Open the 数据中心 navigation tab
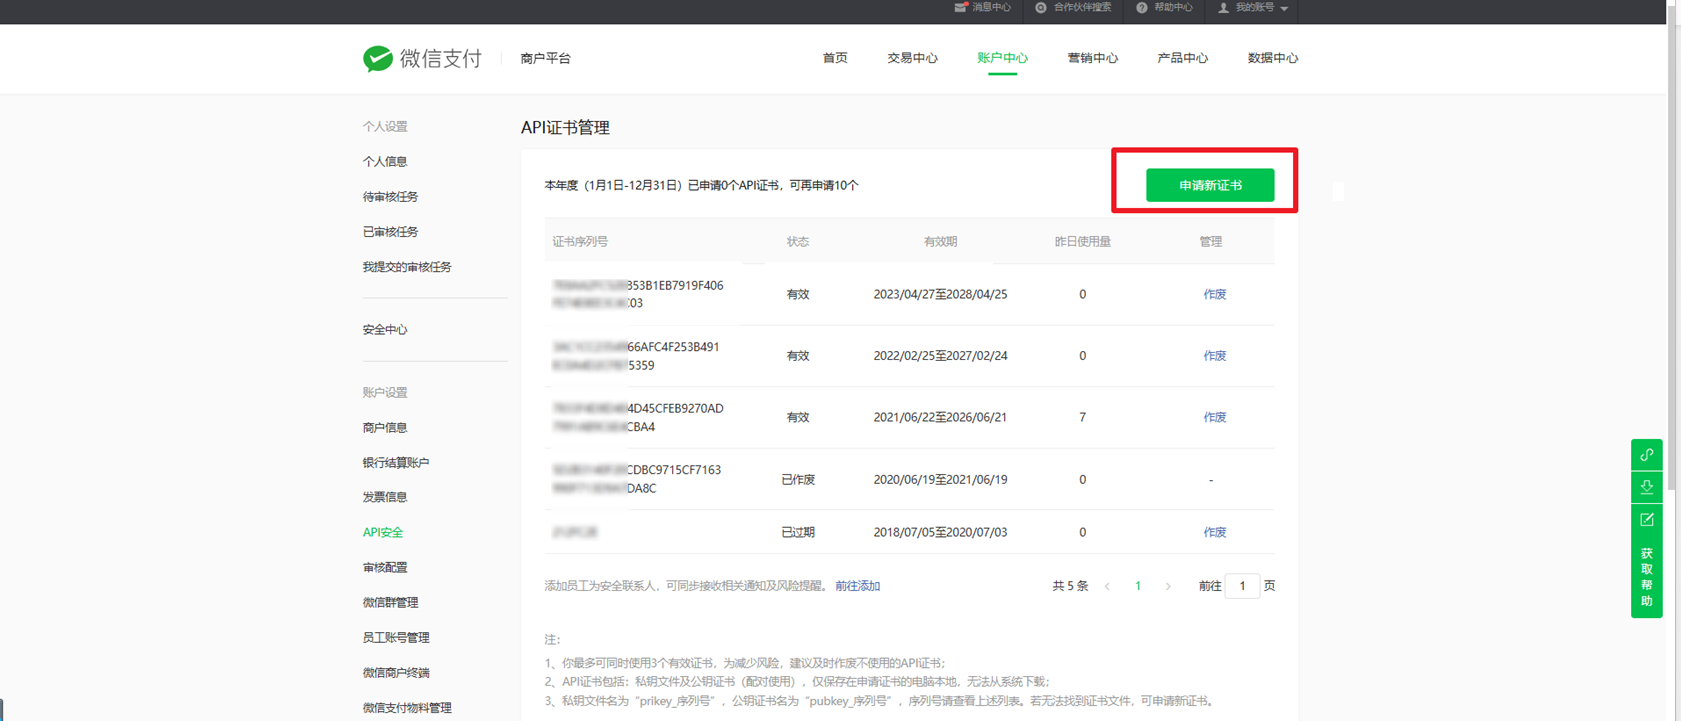The image size is (1681, 721). (1272, 58)
